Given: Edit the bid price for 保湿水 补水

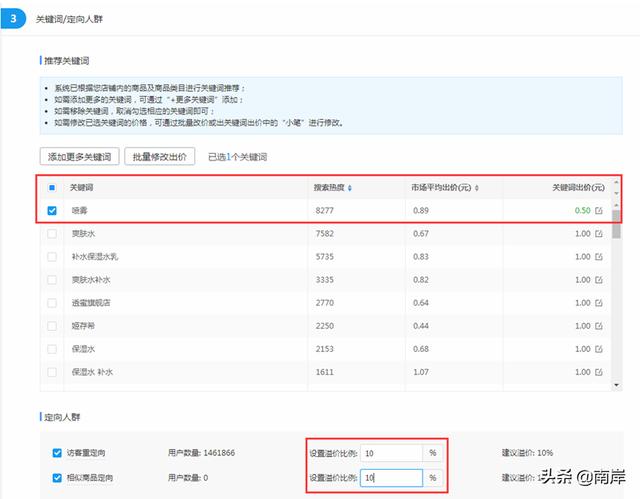Looking at the screenshot, I should click(598, 372).
